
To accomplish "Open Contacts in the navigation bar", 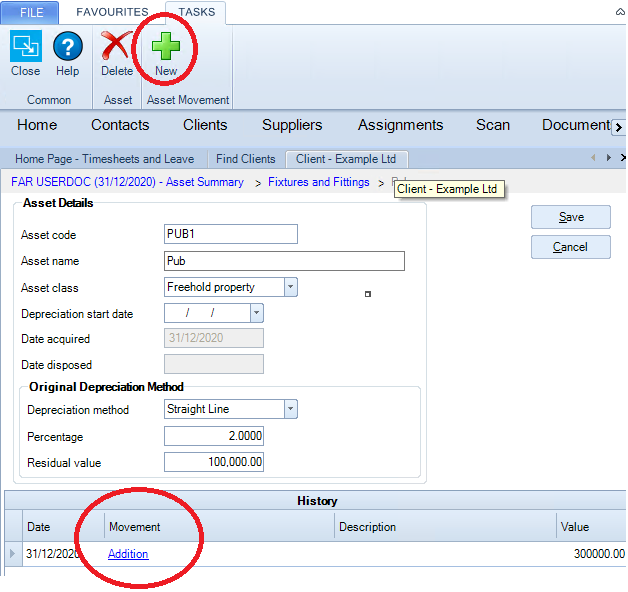I will 120,125.
